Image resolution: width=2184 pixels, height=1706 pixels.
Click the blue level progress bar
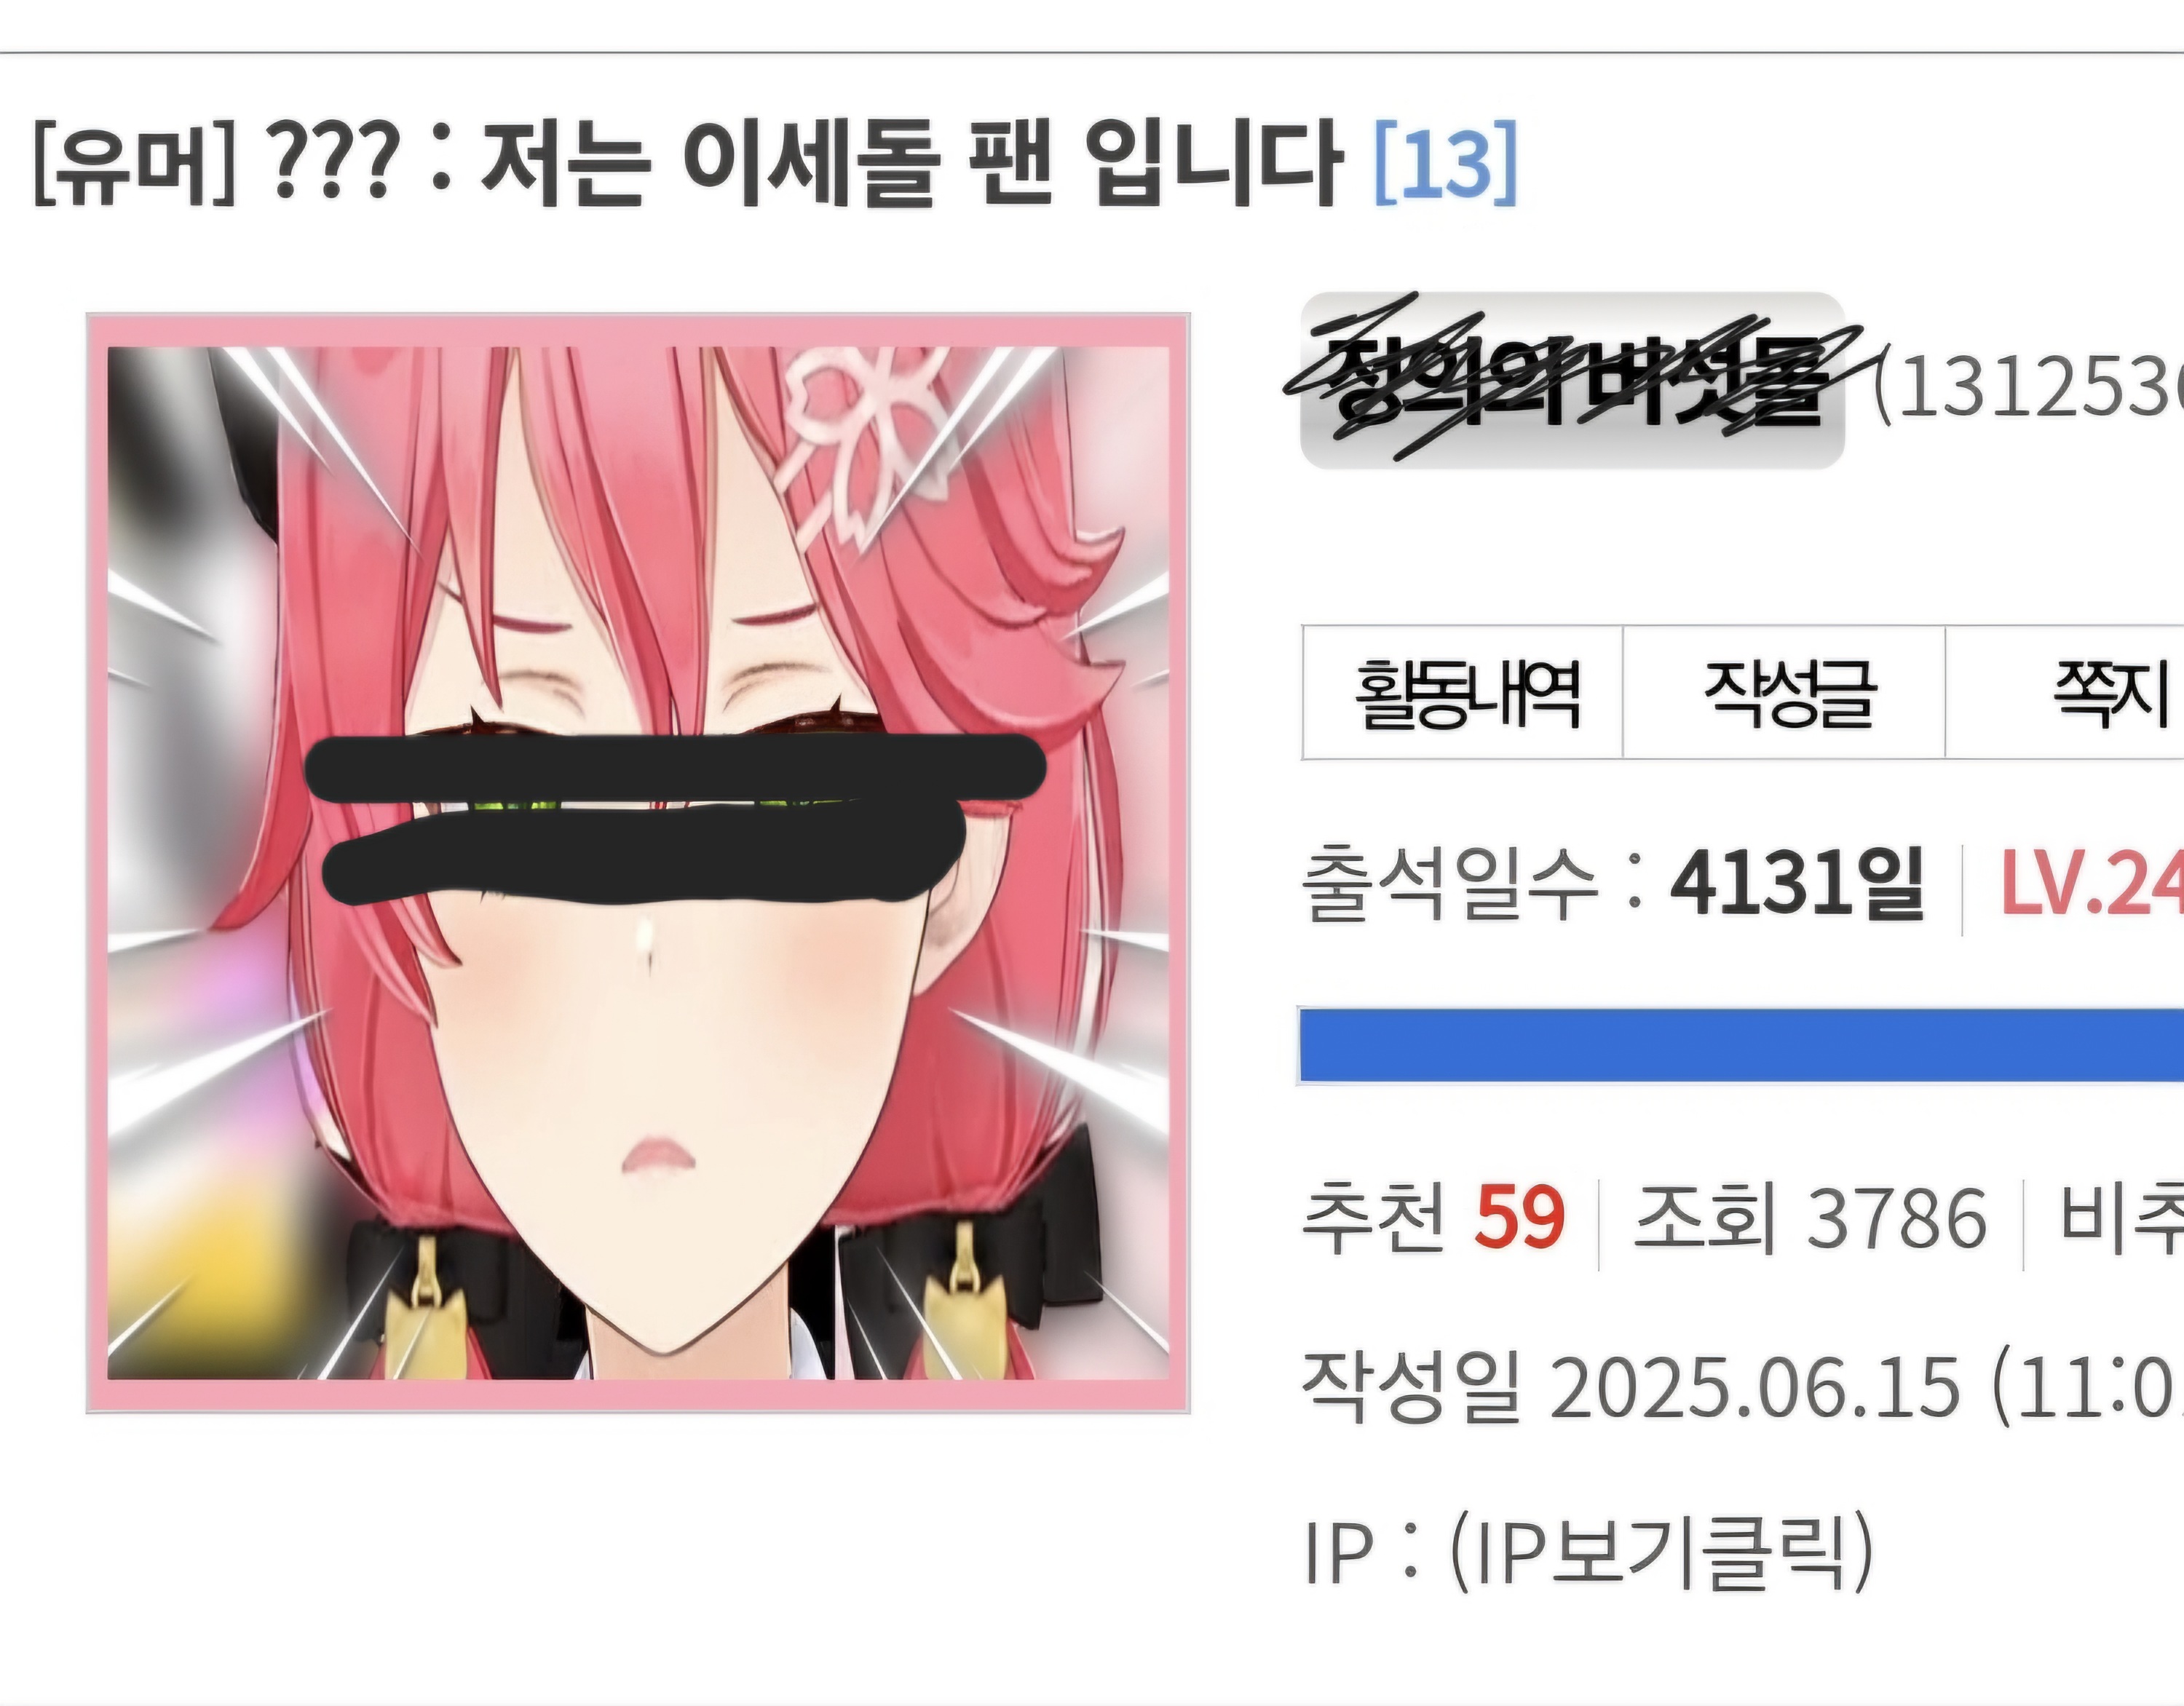[x=1740, y=1046]
